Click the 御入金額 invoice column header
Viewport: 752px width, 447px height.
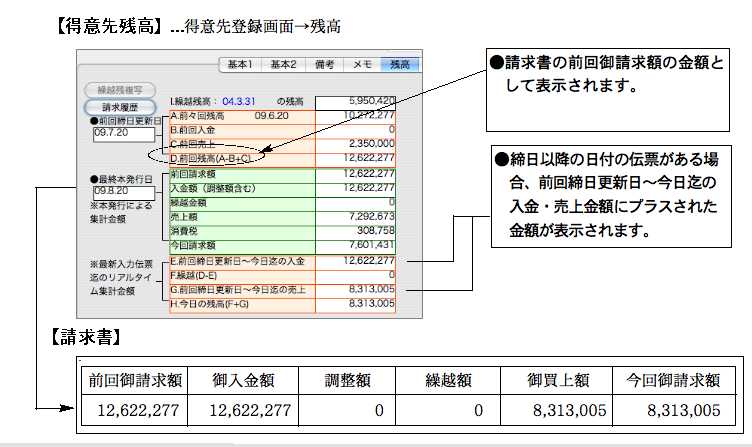point(243,381)
